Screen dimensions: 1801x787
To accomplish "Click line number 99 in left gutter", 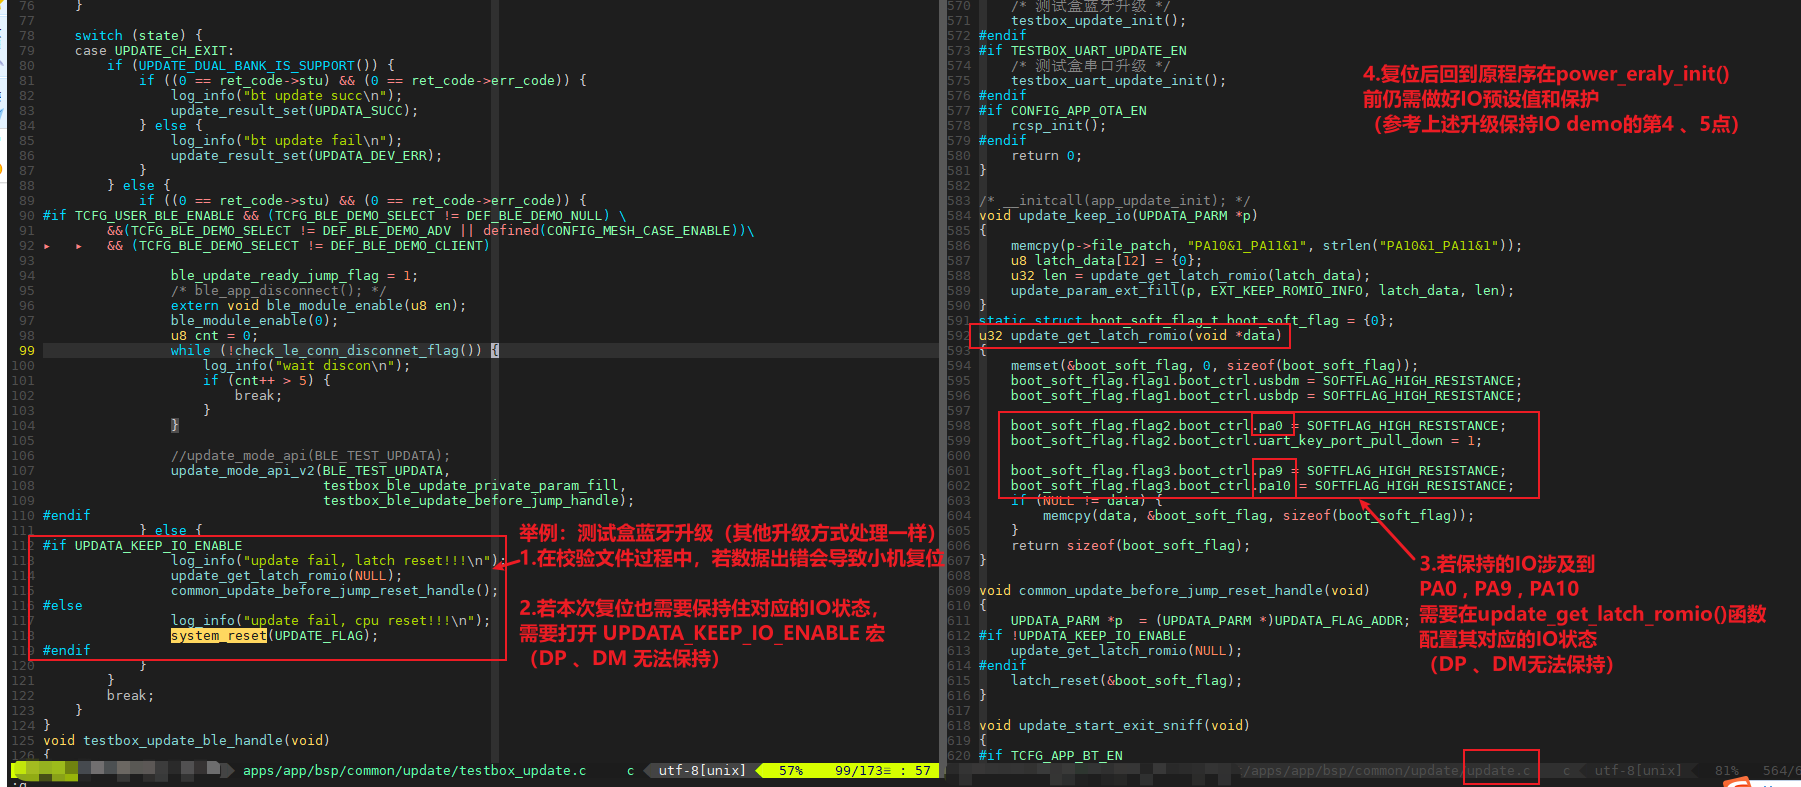I will click(x=26, y=350).
